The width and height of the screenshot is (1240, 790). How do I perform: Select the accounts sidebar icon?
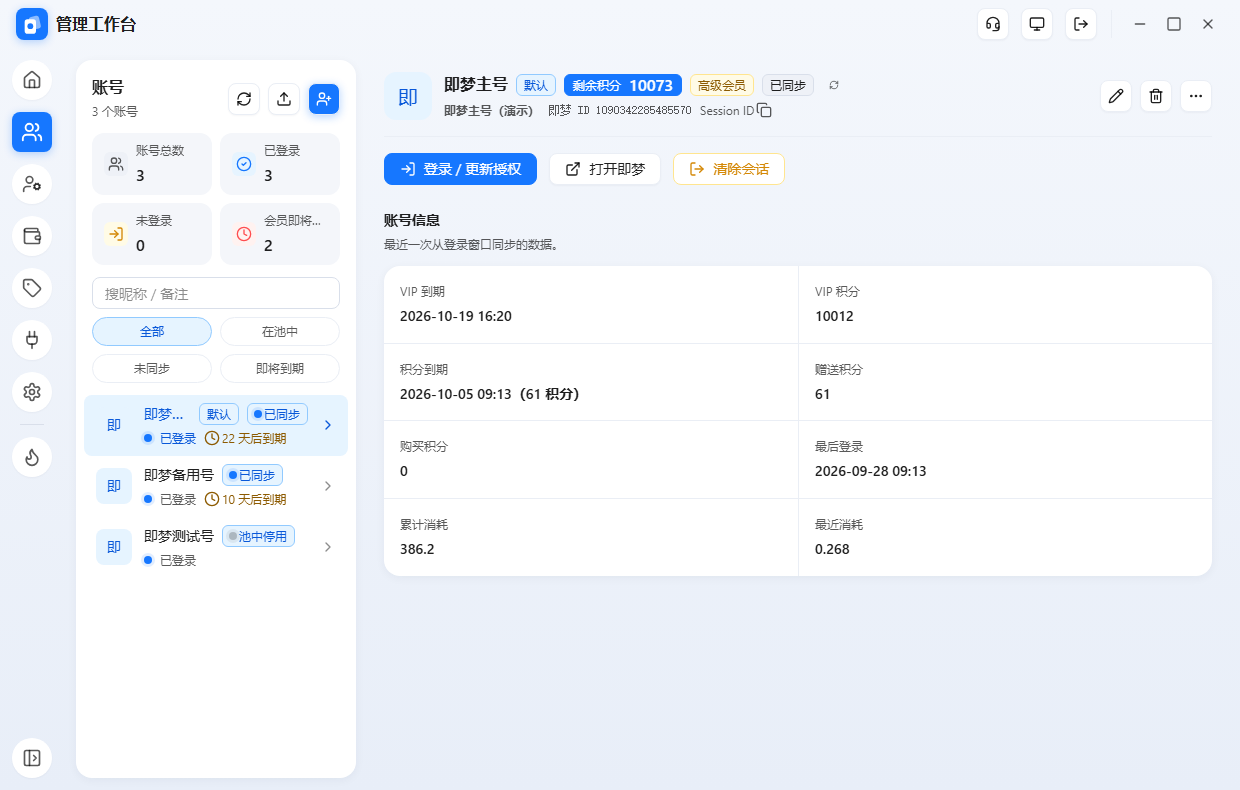[x=32, y=132]
